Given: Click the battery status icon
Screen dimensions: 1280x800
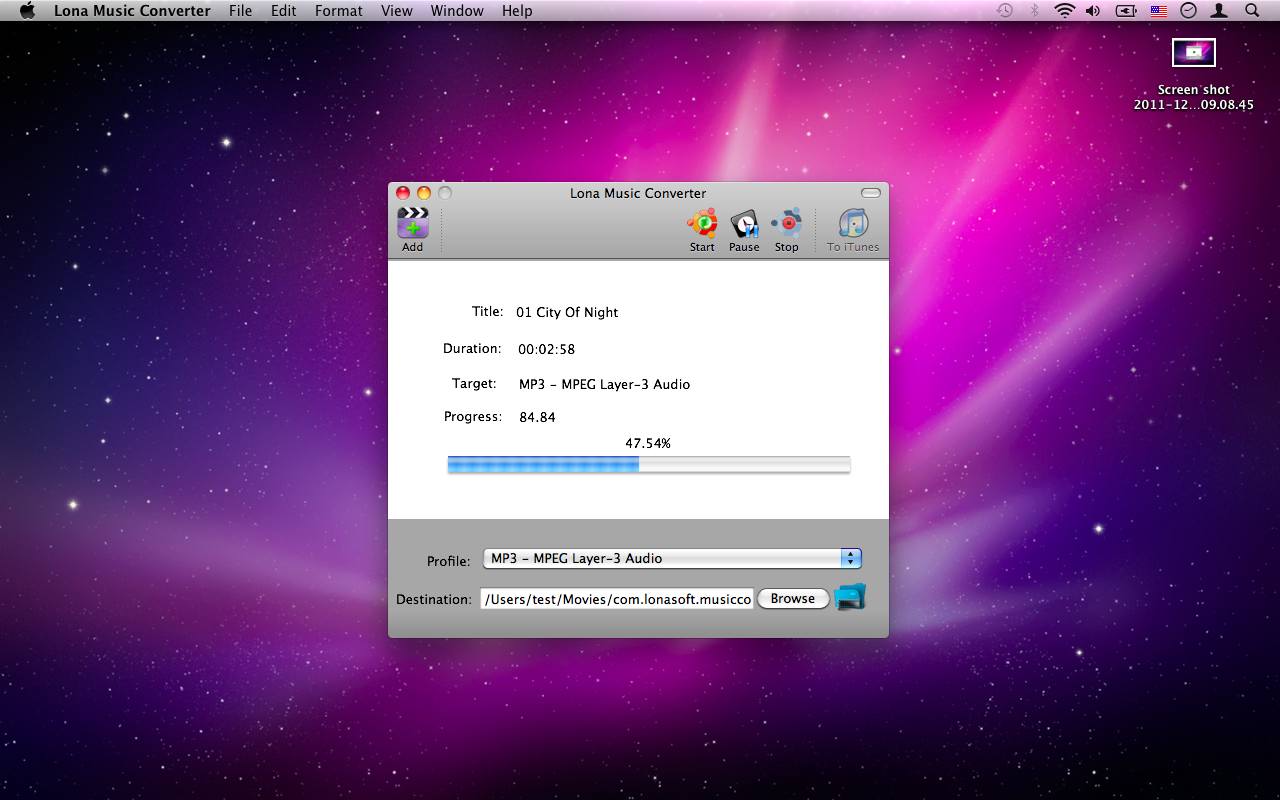Looking at the screenshot, I should 1126,11.
